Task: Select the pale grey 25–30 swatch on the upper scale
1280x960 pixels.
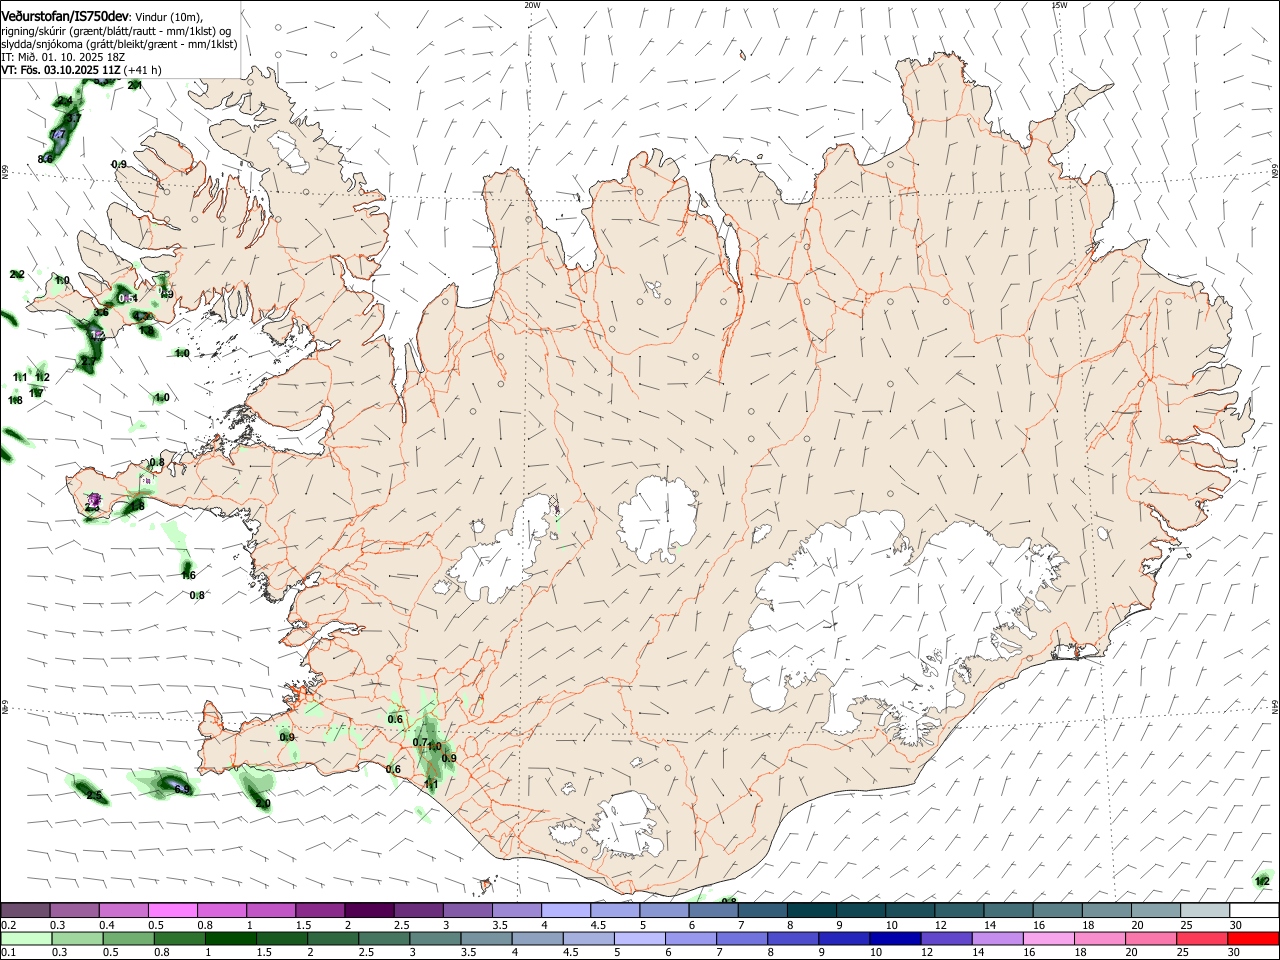Action: point(1204,910)
